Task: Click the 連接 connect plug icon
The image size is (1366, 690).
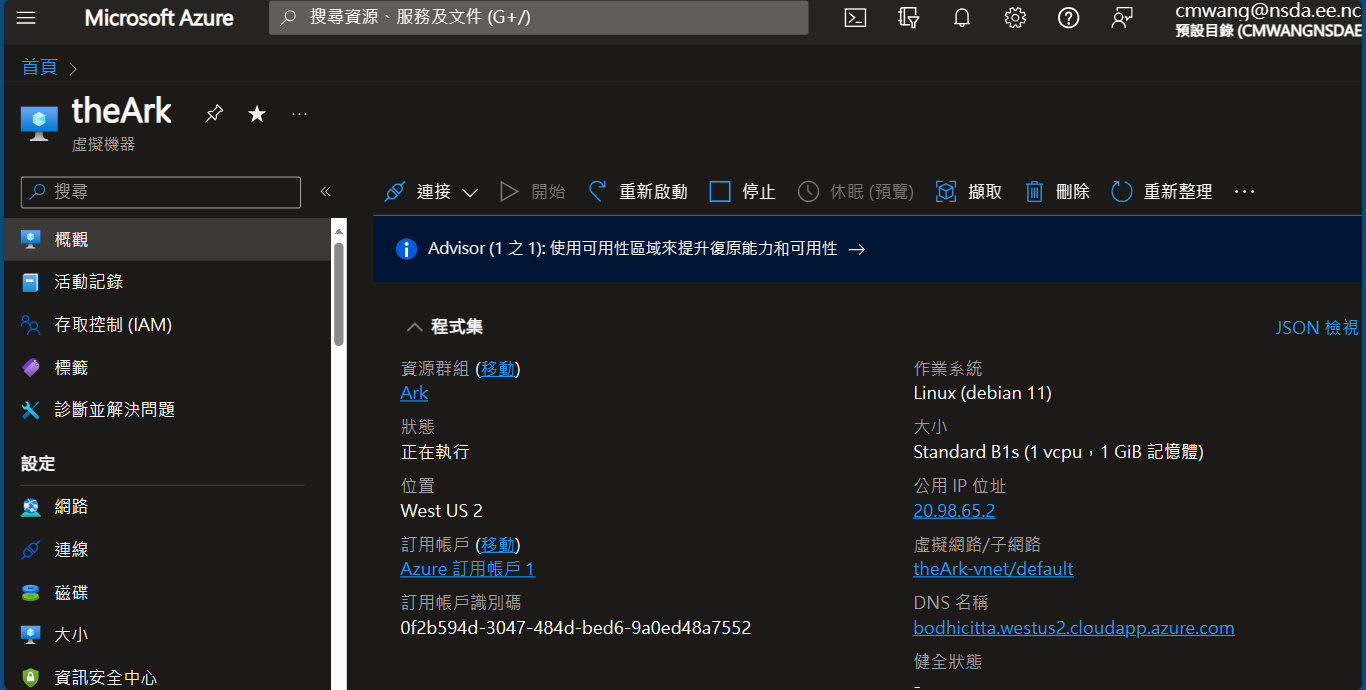Action: 395,192
